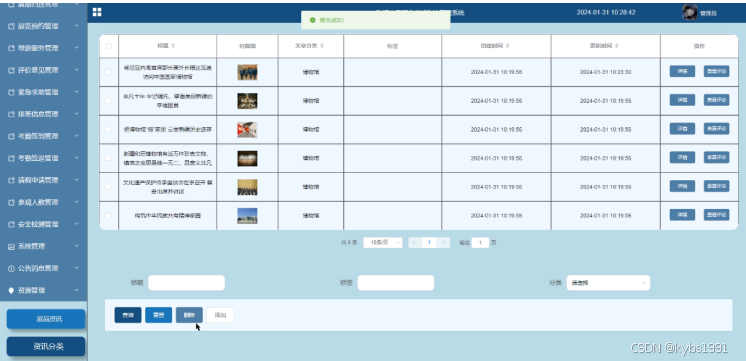Tick the checkbox for the 文化遗产保护 article row
This screenshot has width=746, height=361.
click(x=108, y=187)
